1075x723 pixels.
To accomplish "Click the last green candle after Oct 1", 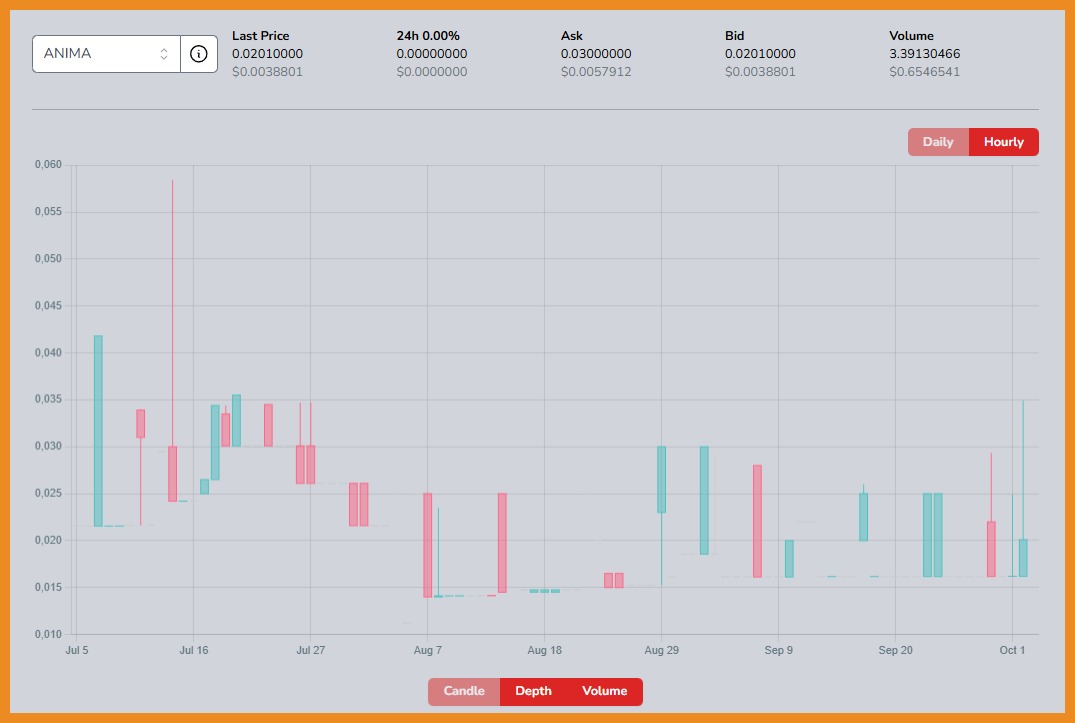I will (1023, 558).
